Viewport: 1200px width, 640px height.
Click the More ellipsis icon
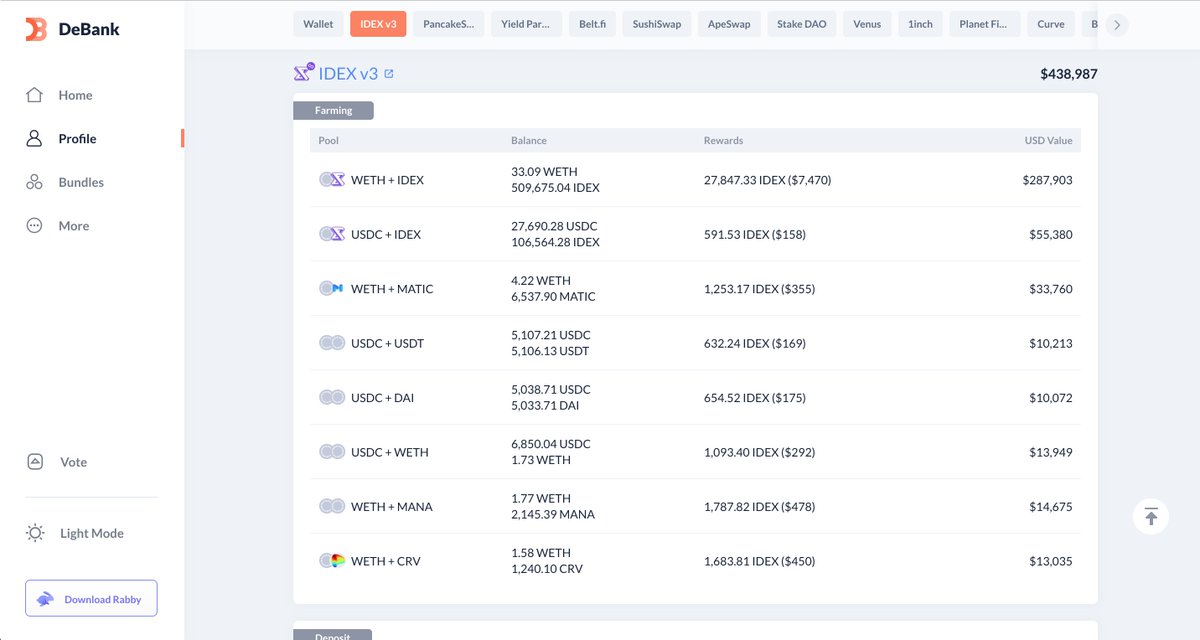pyautogui.click(x=34, y=226)
